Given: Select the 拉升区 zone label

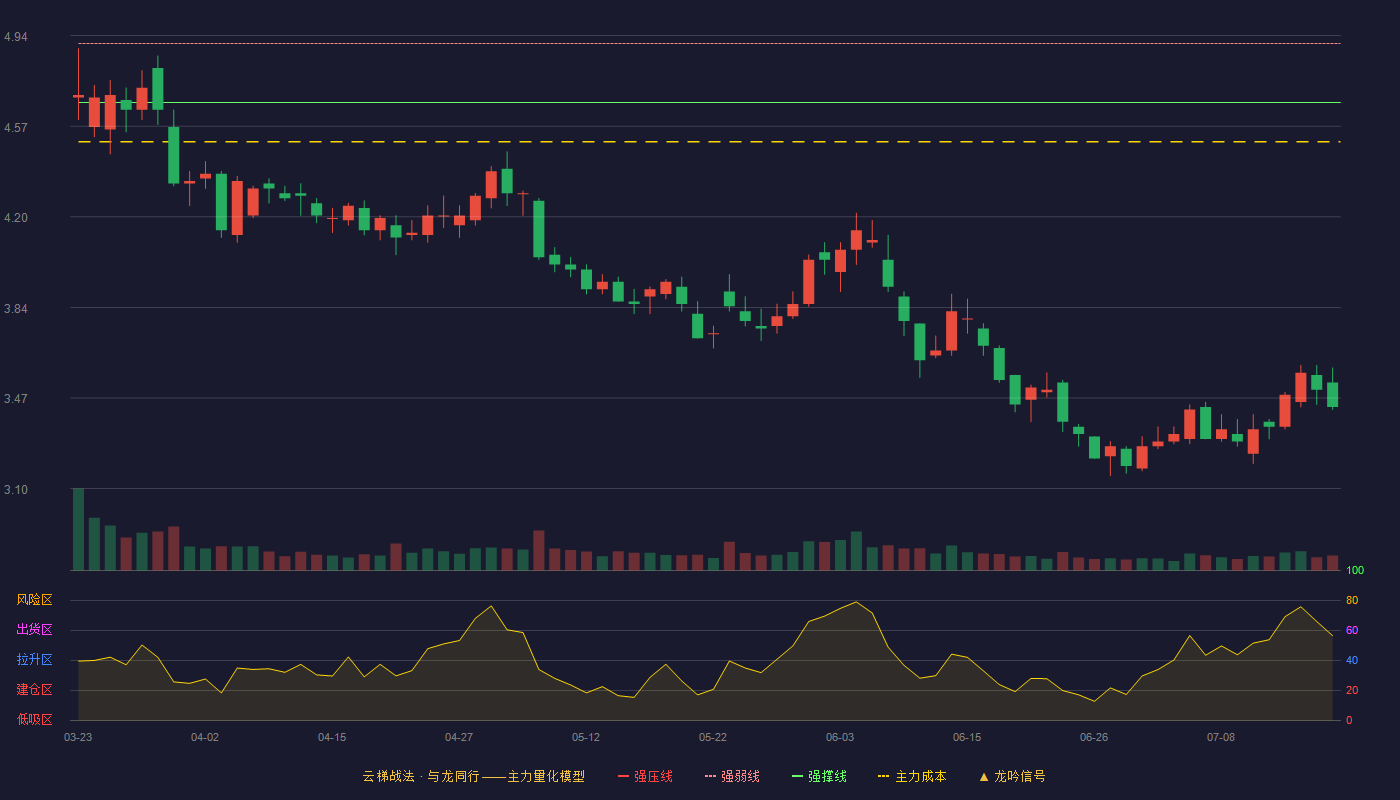Looking at the screenshot, I should tap(34, 660).
